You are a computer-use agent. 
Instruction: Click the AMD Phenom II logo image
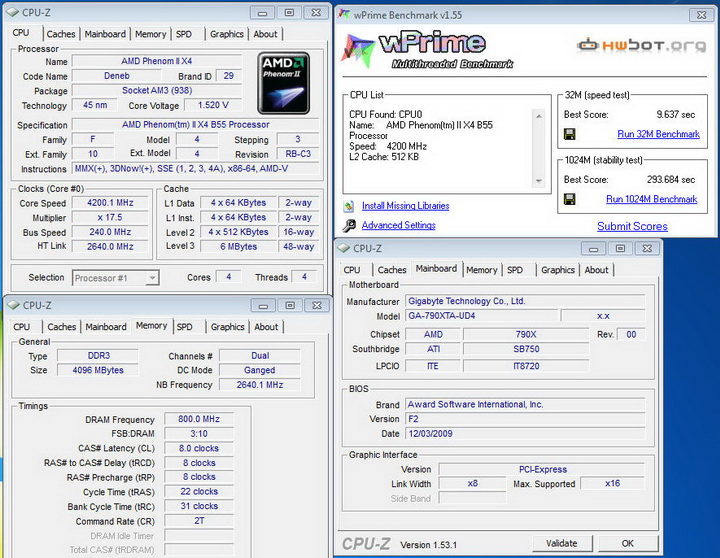(283, 83)
